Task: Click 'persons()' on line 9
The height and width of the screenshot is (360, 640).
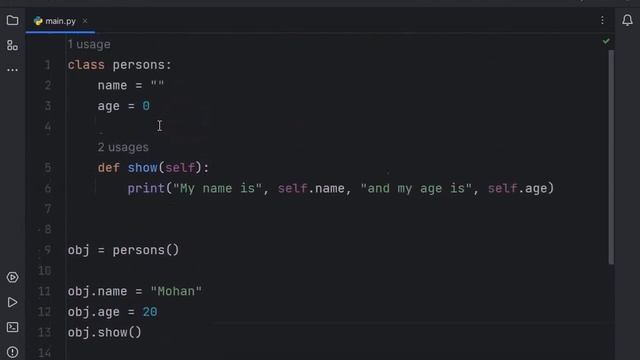Action: pyautogui.click(x=146, y=250)
